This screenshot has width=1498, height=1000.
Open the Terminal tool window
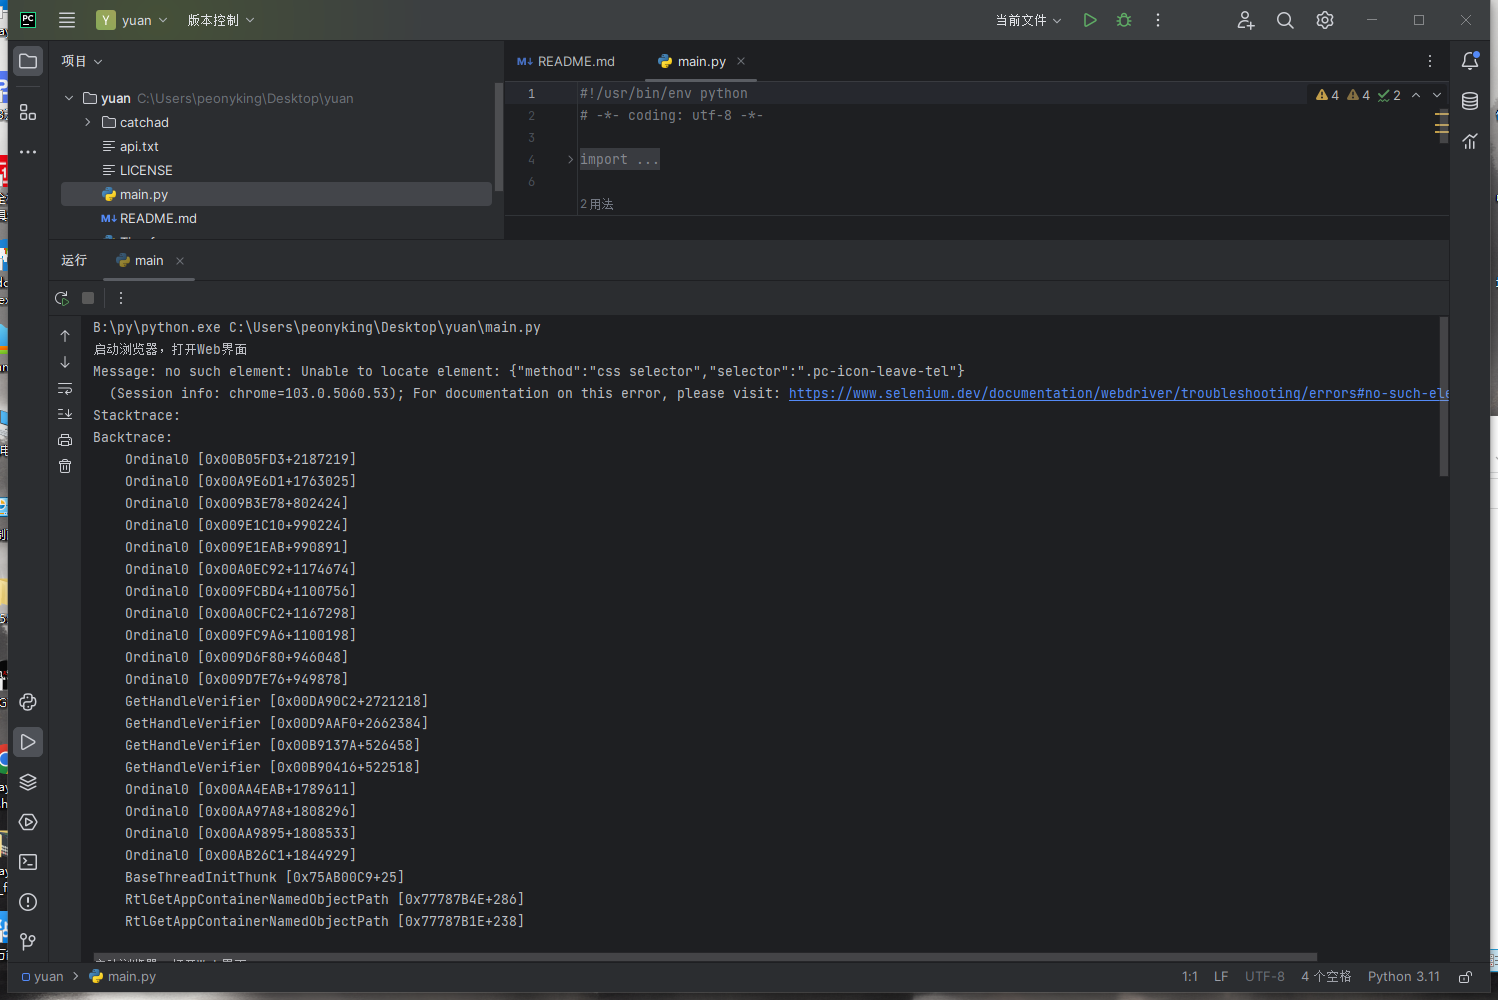(x=27, y=861)
